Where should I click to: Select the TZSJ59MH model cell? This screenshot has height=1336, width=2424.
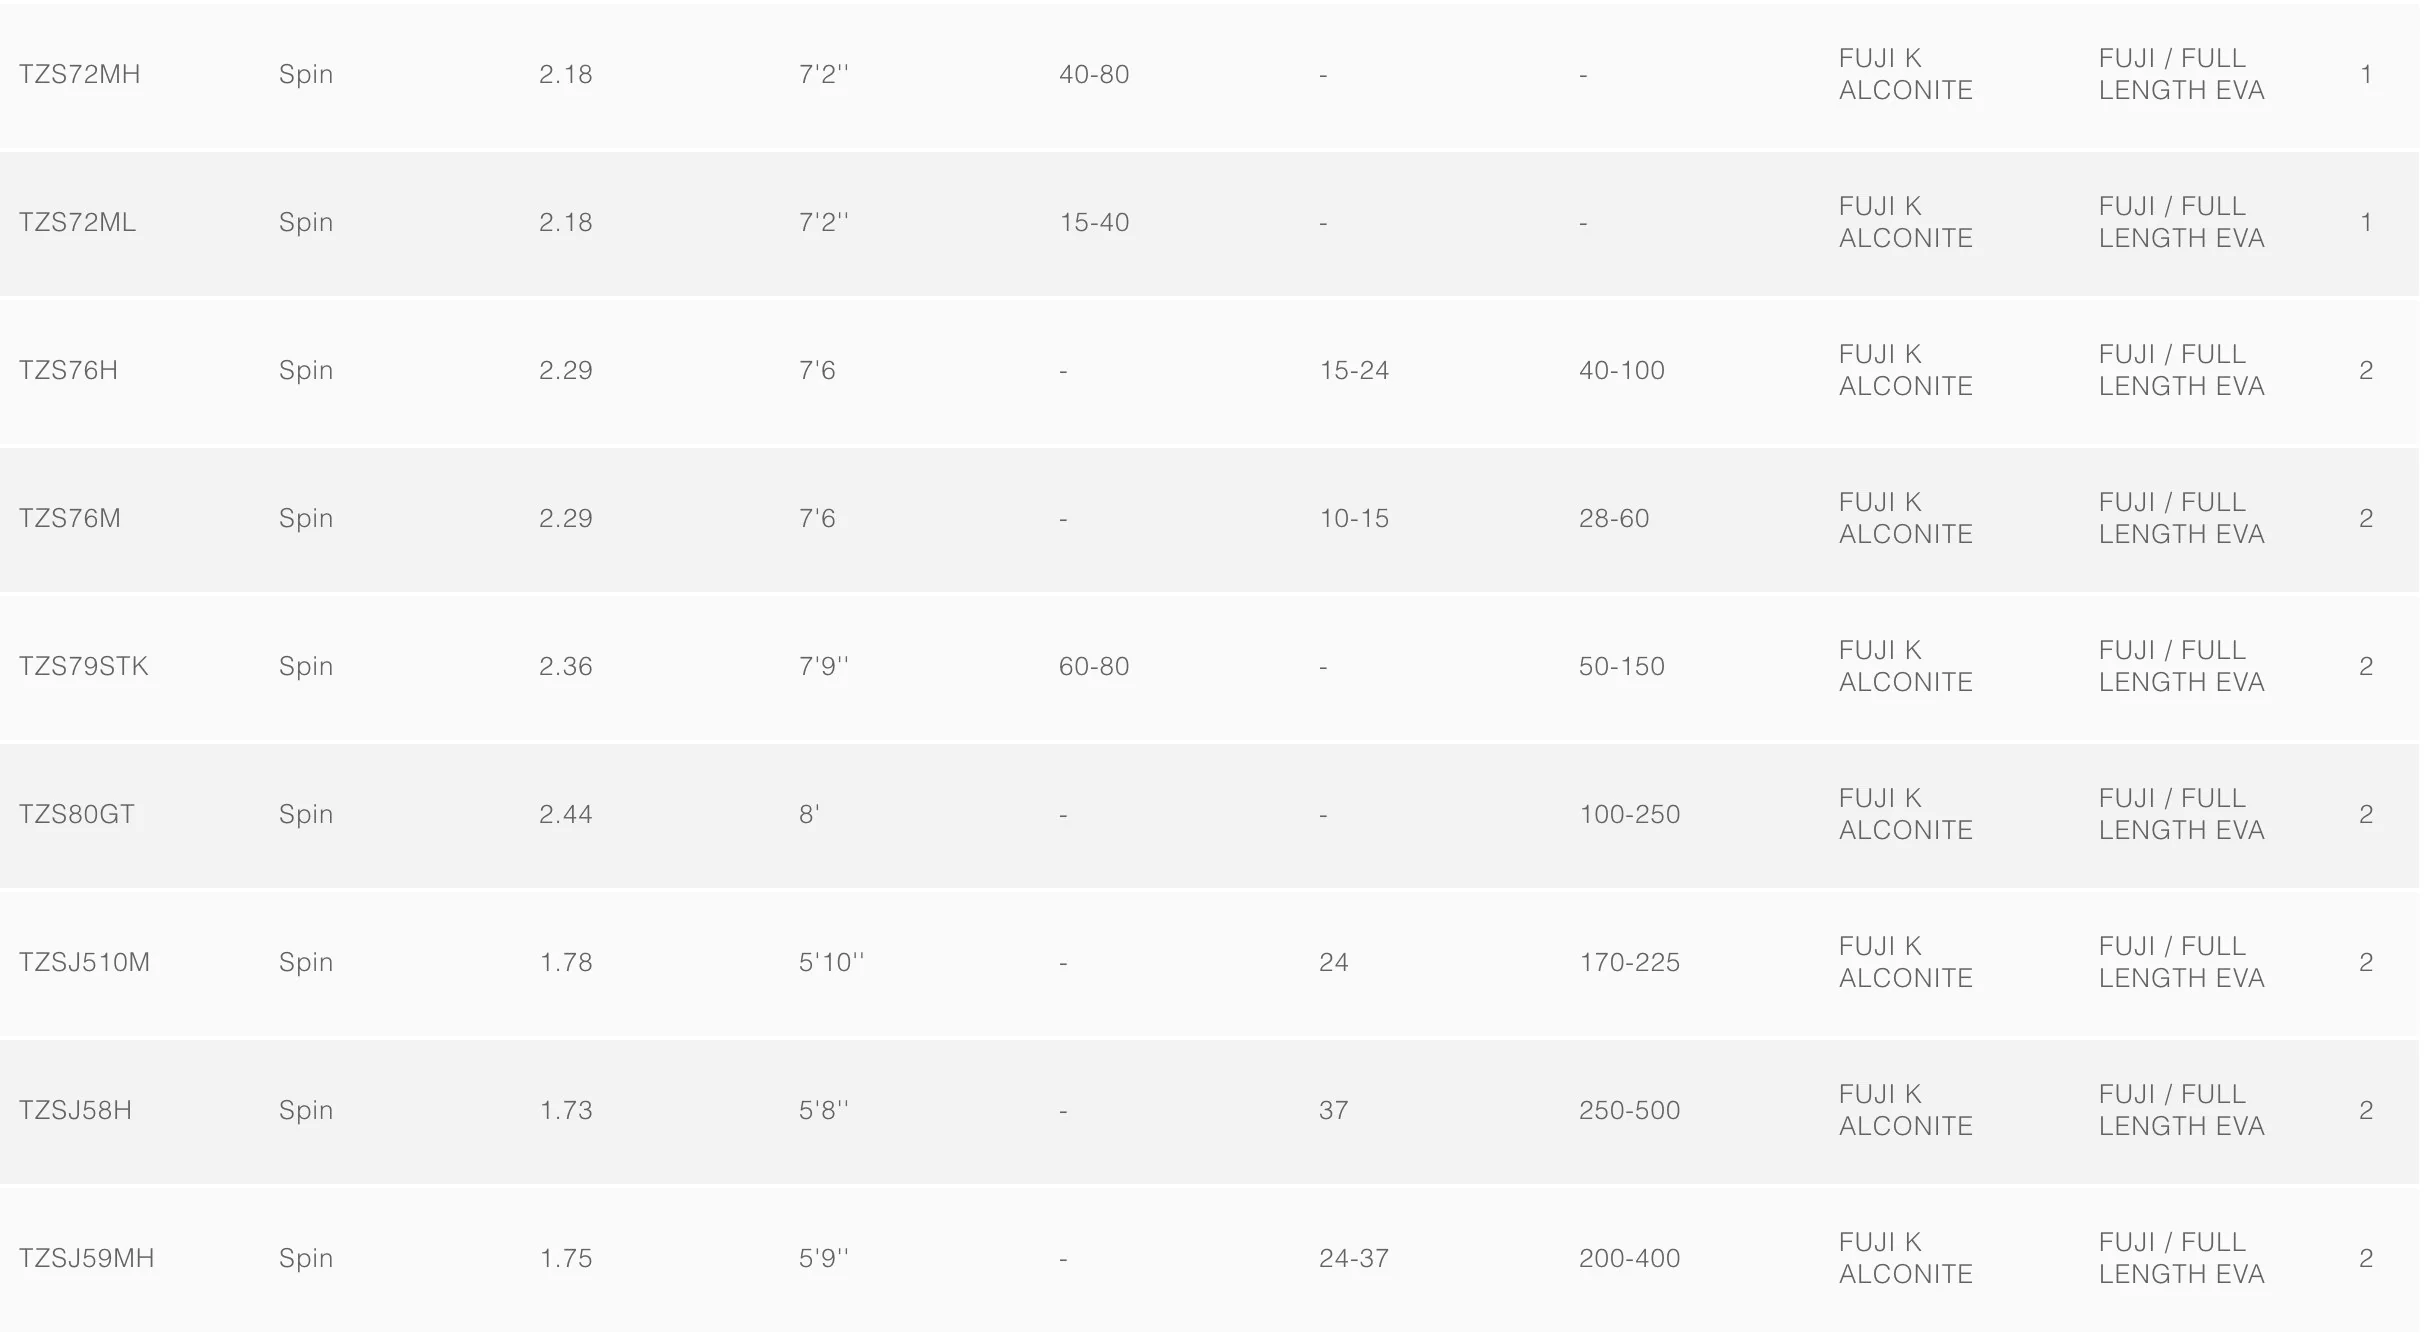(86, 1259)
